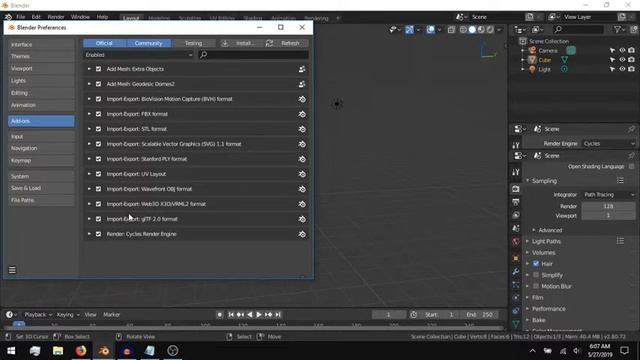Open the Add-ons preferences section
Image resolution: width=640 pixels, height=360 pixels.
tap(41, 121)
